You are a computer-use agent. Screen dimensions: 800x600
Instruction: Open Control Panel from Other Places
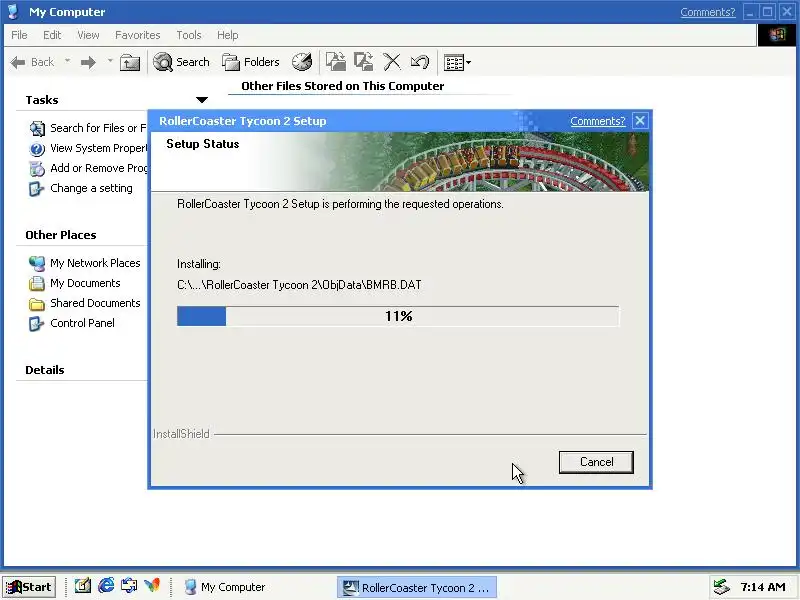82,323
